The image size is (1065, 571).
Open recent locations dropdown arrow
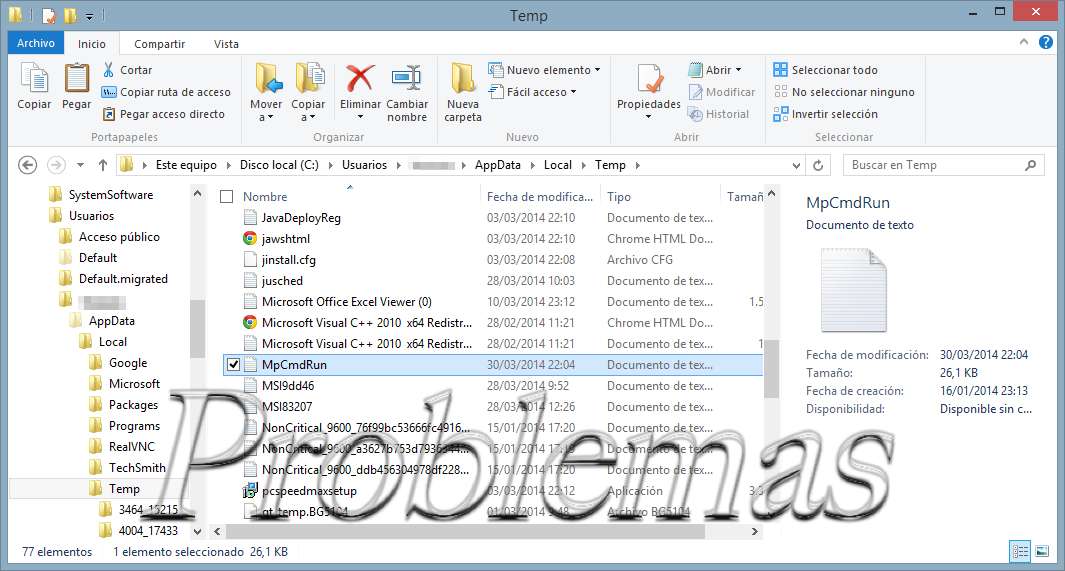click(x=80, y=165)
